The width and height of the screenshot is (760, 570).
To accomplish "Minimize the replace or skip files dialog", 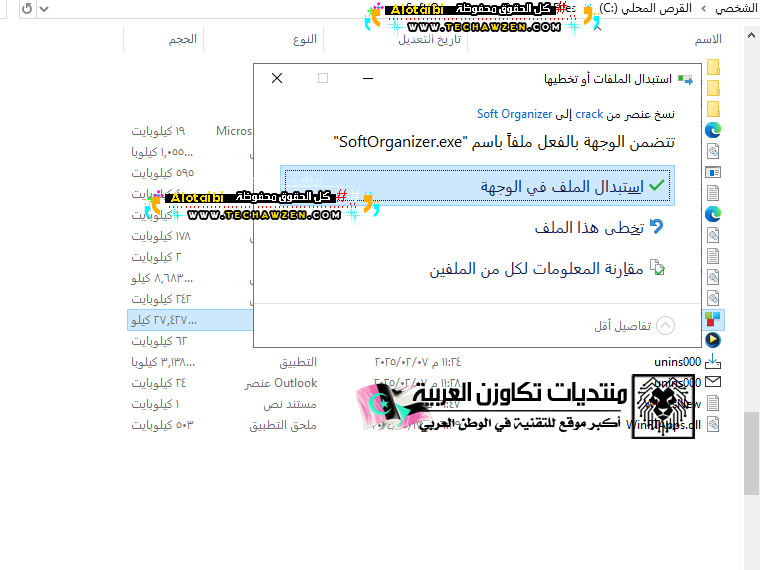I will [368, 78].
